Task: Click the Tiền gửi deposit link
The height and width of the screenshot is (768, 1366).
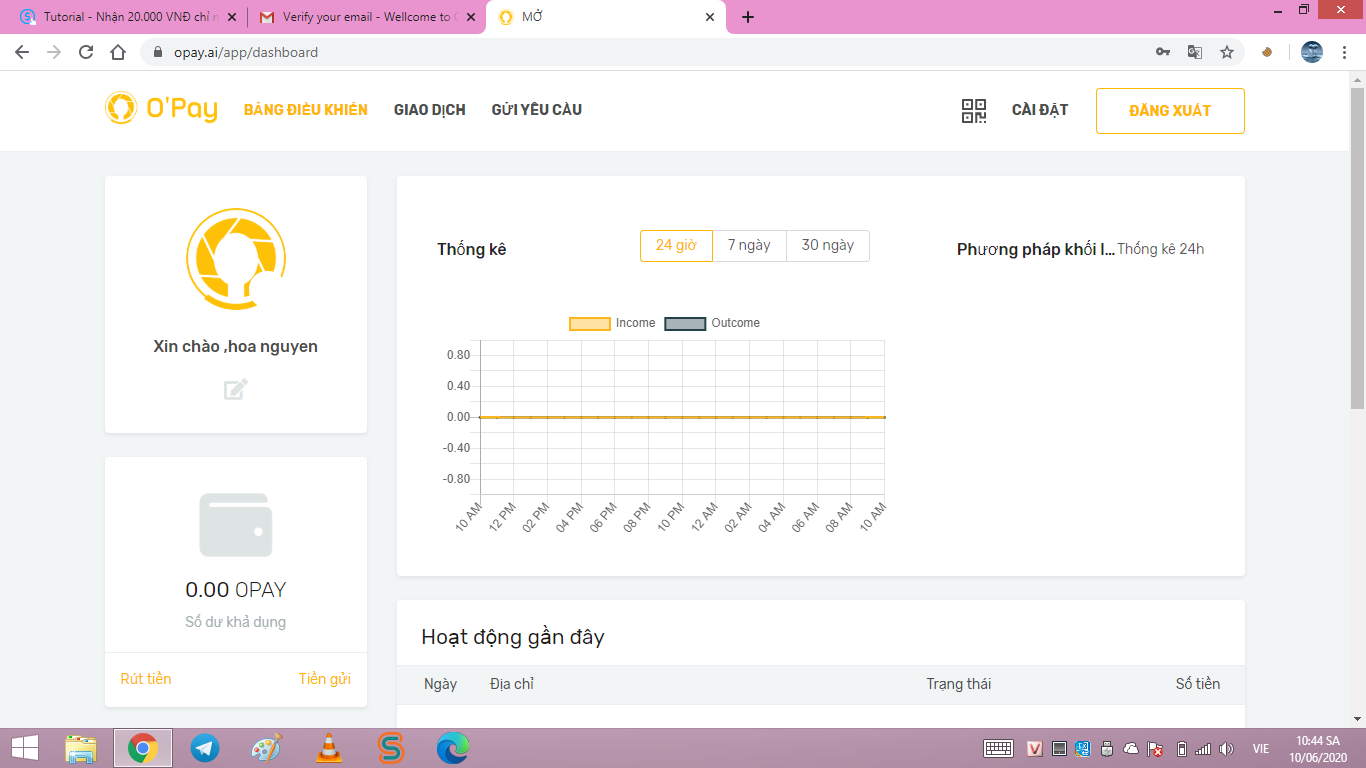Action: 325,679
